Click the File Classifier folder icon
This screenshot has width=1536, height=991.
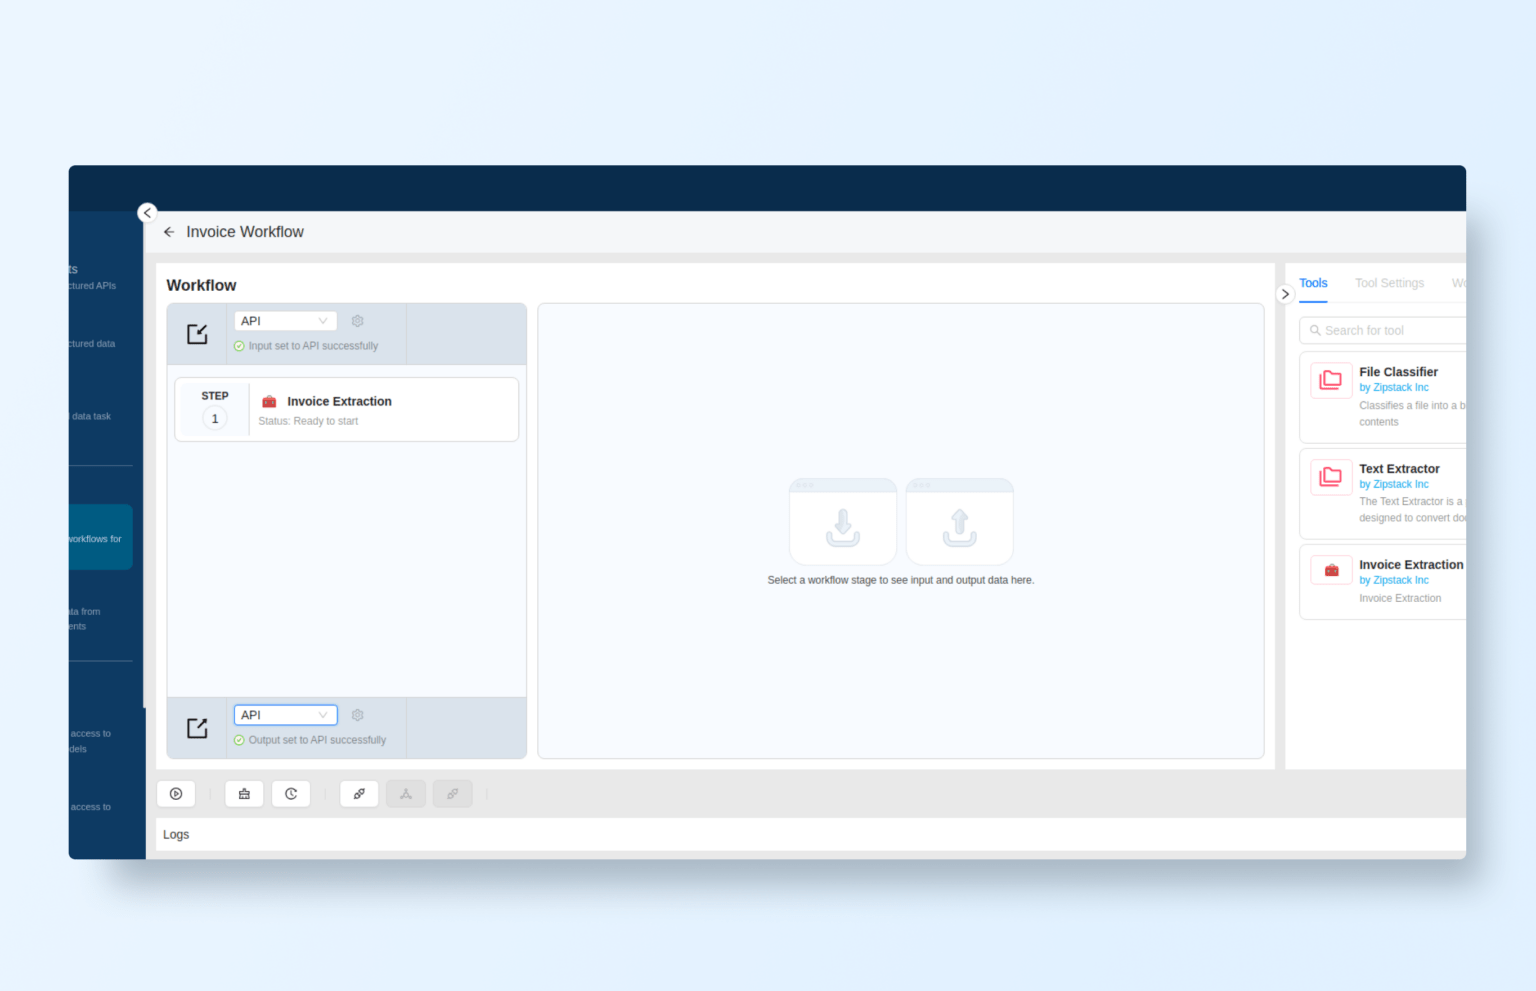1331,380
